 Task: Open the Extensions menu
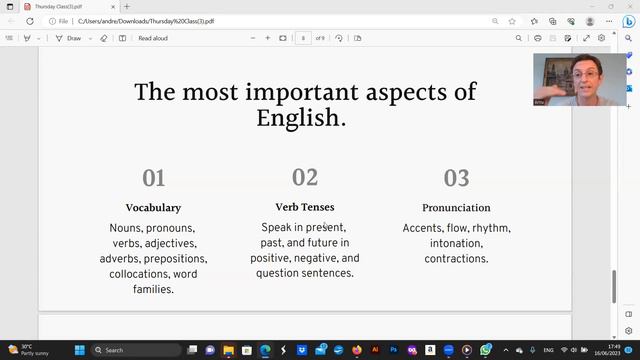pyautogui.click(x=534, y=21)
